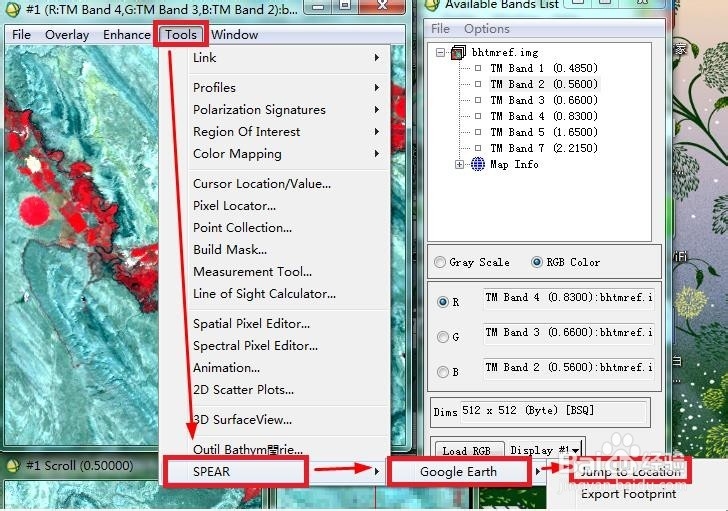Click the B band field TM Band 2
The image size is (728, 511).
tap(569, 368)
